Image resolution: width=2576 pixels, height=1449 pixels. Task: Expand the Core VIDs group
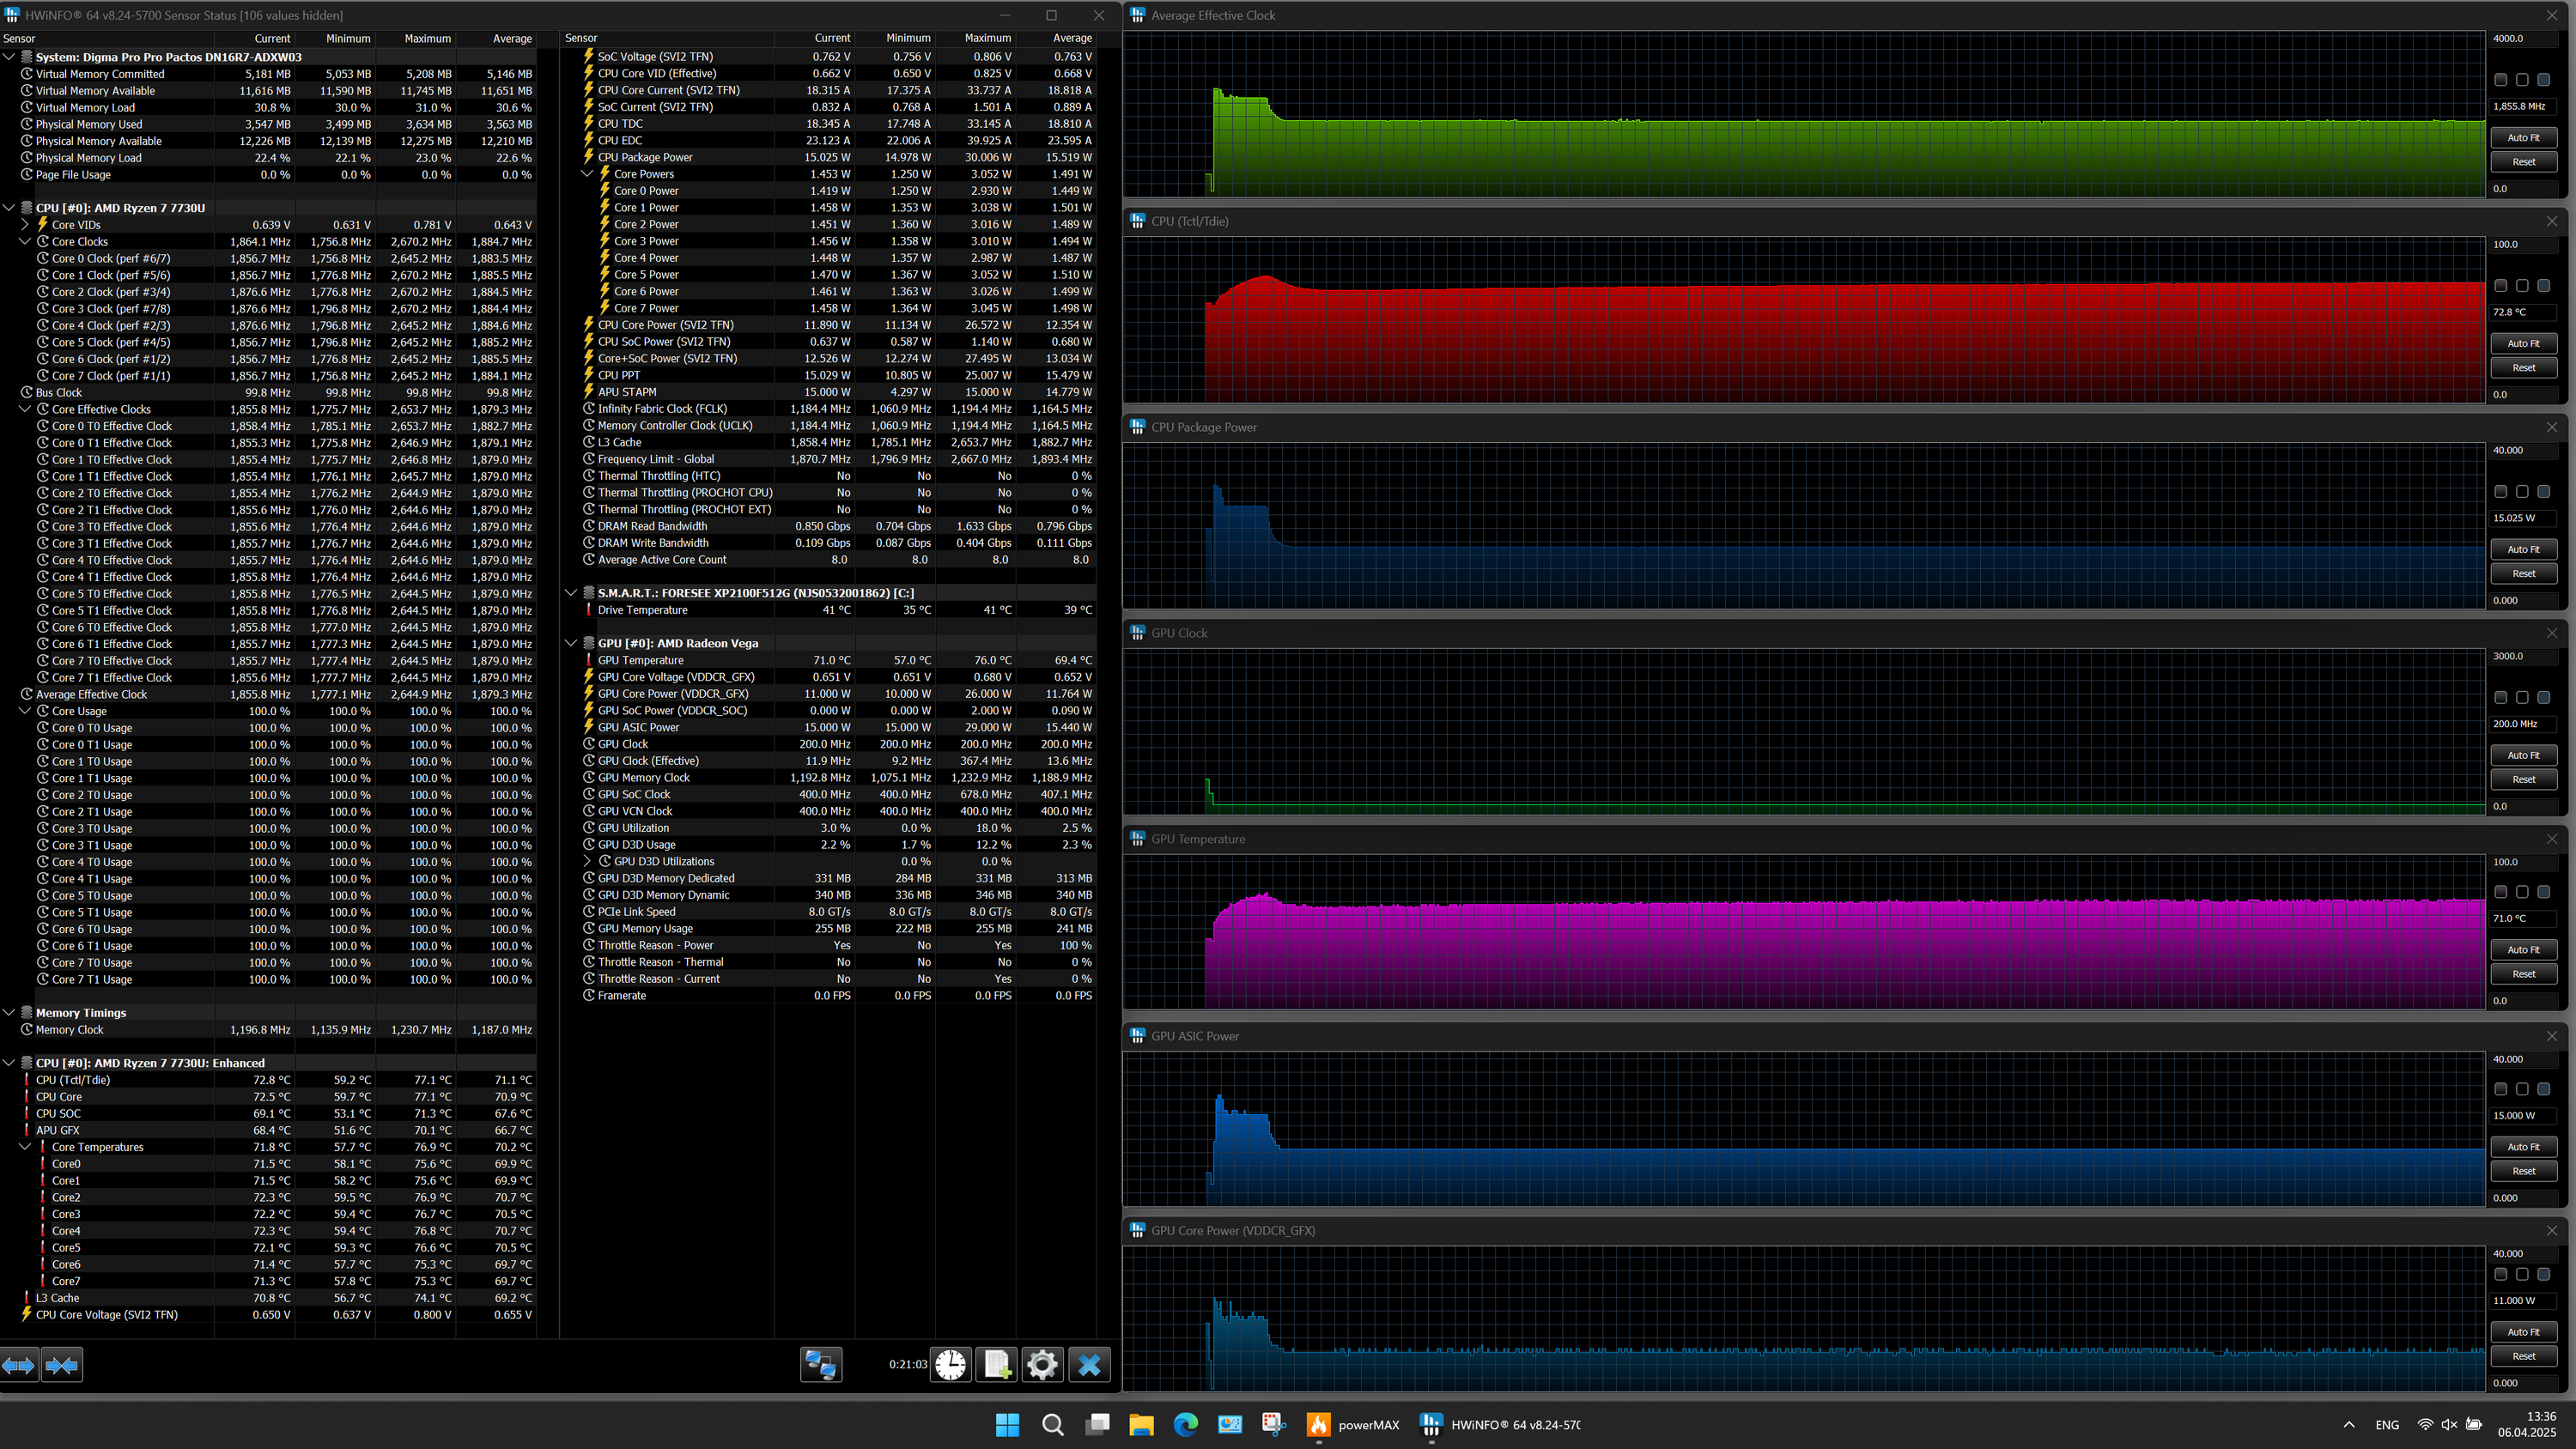click(x=25, y=225)
